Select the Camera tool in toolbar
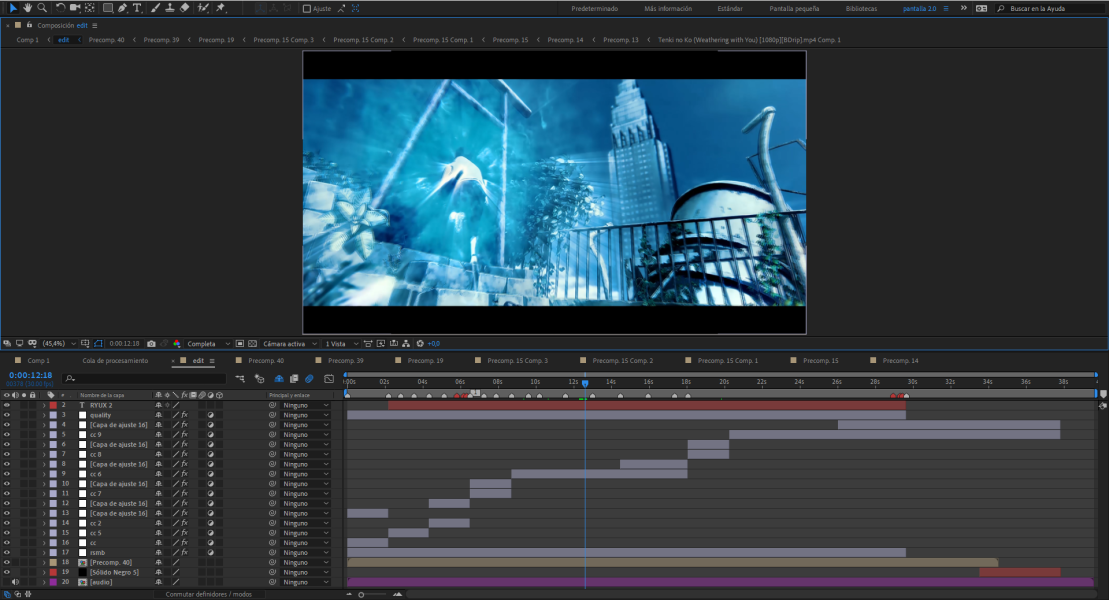This screenshot has width=1109, height=600. [74, 8]
